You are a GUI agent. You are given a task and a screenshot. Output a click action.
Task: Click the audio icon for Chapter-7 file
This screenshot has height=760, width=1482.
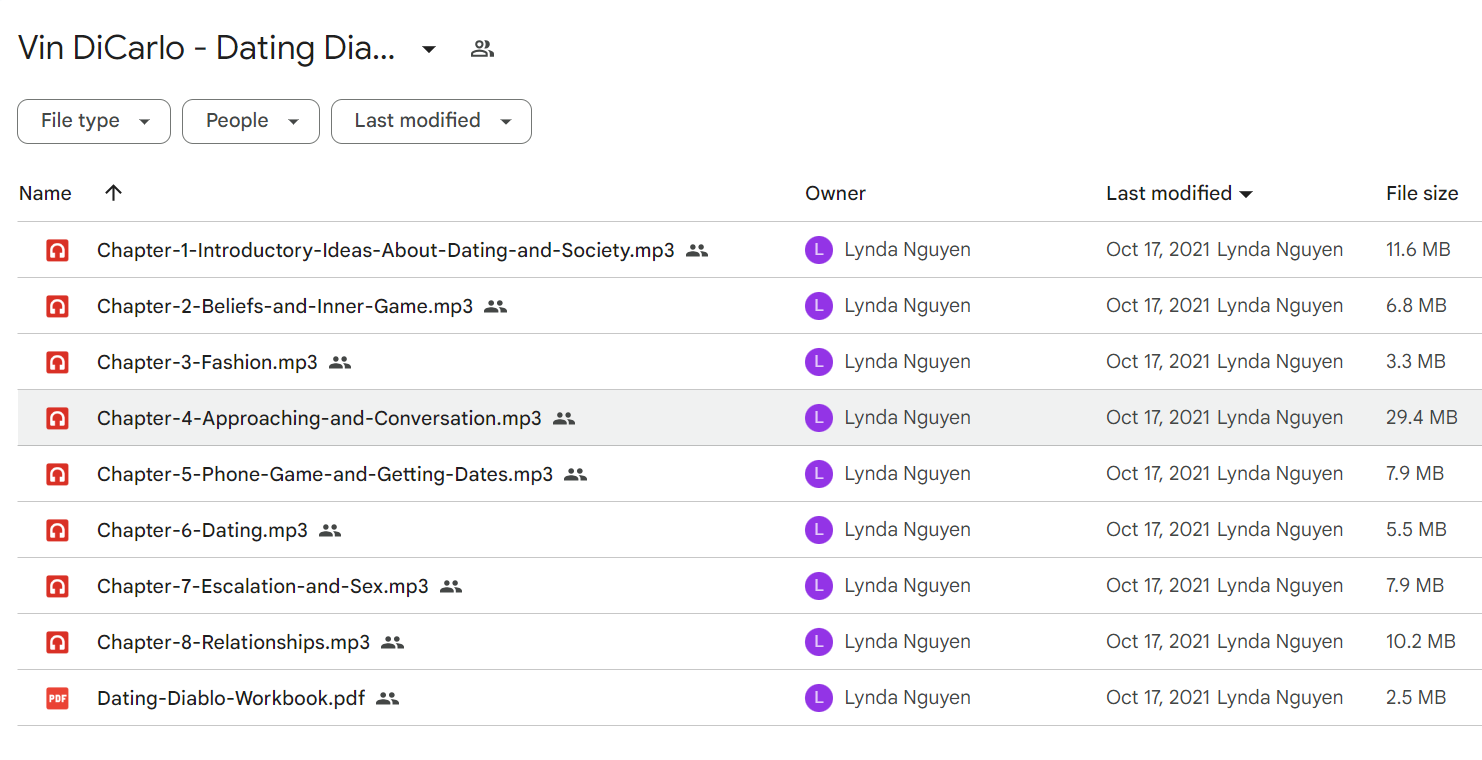coord(57,587)
